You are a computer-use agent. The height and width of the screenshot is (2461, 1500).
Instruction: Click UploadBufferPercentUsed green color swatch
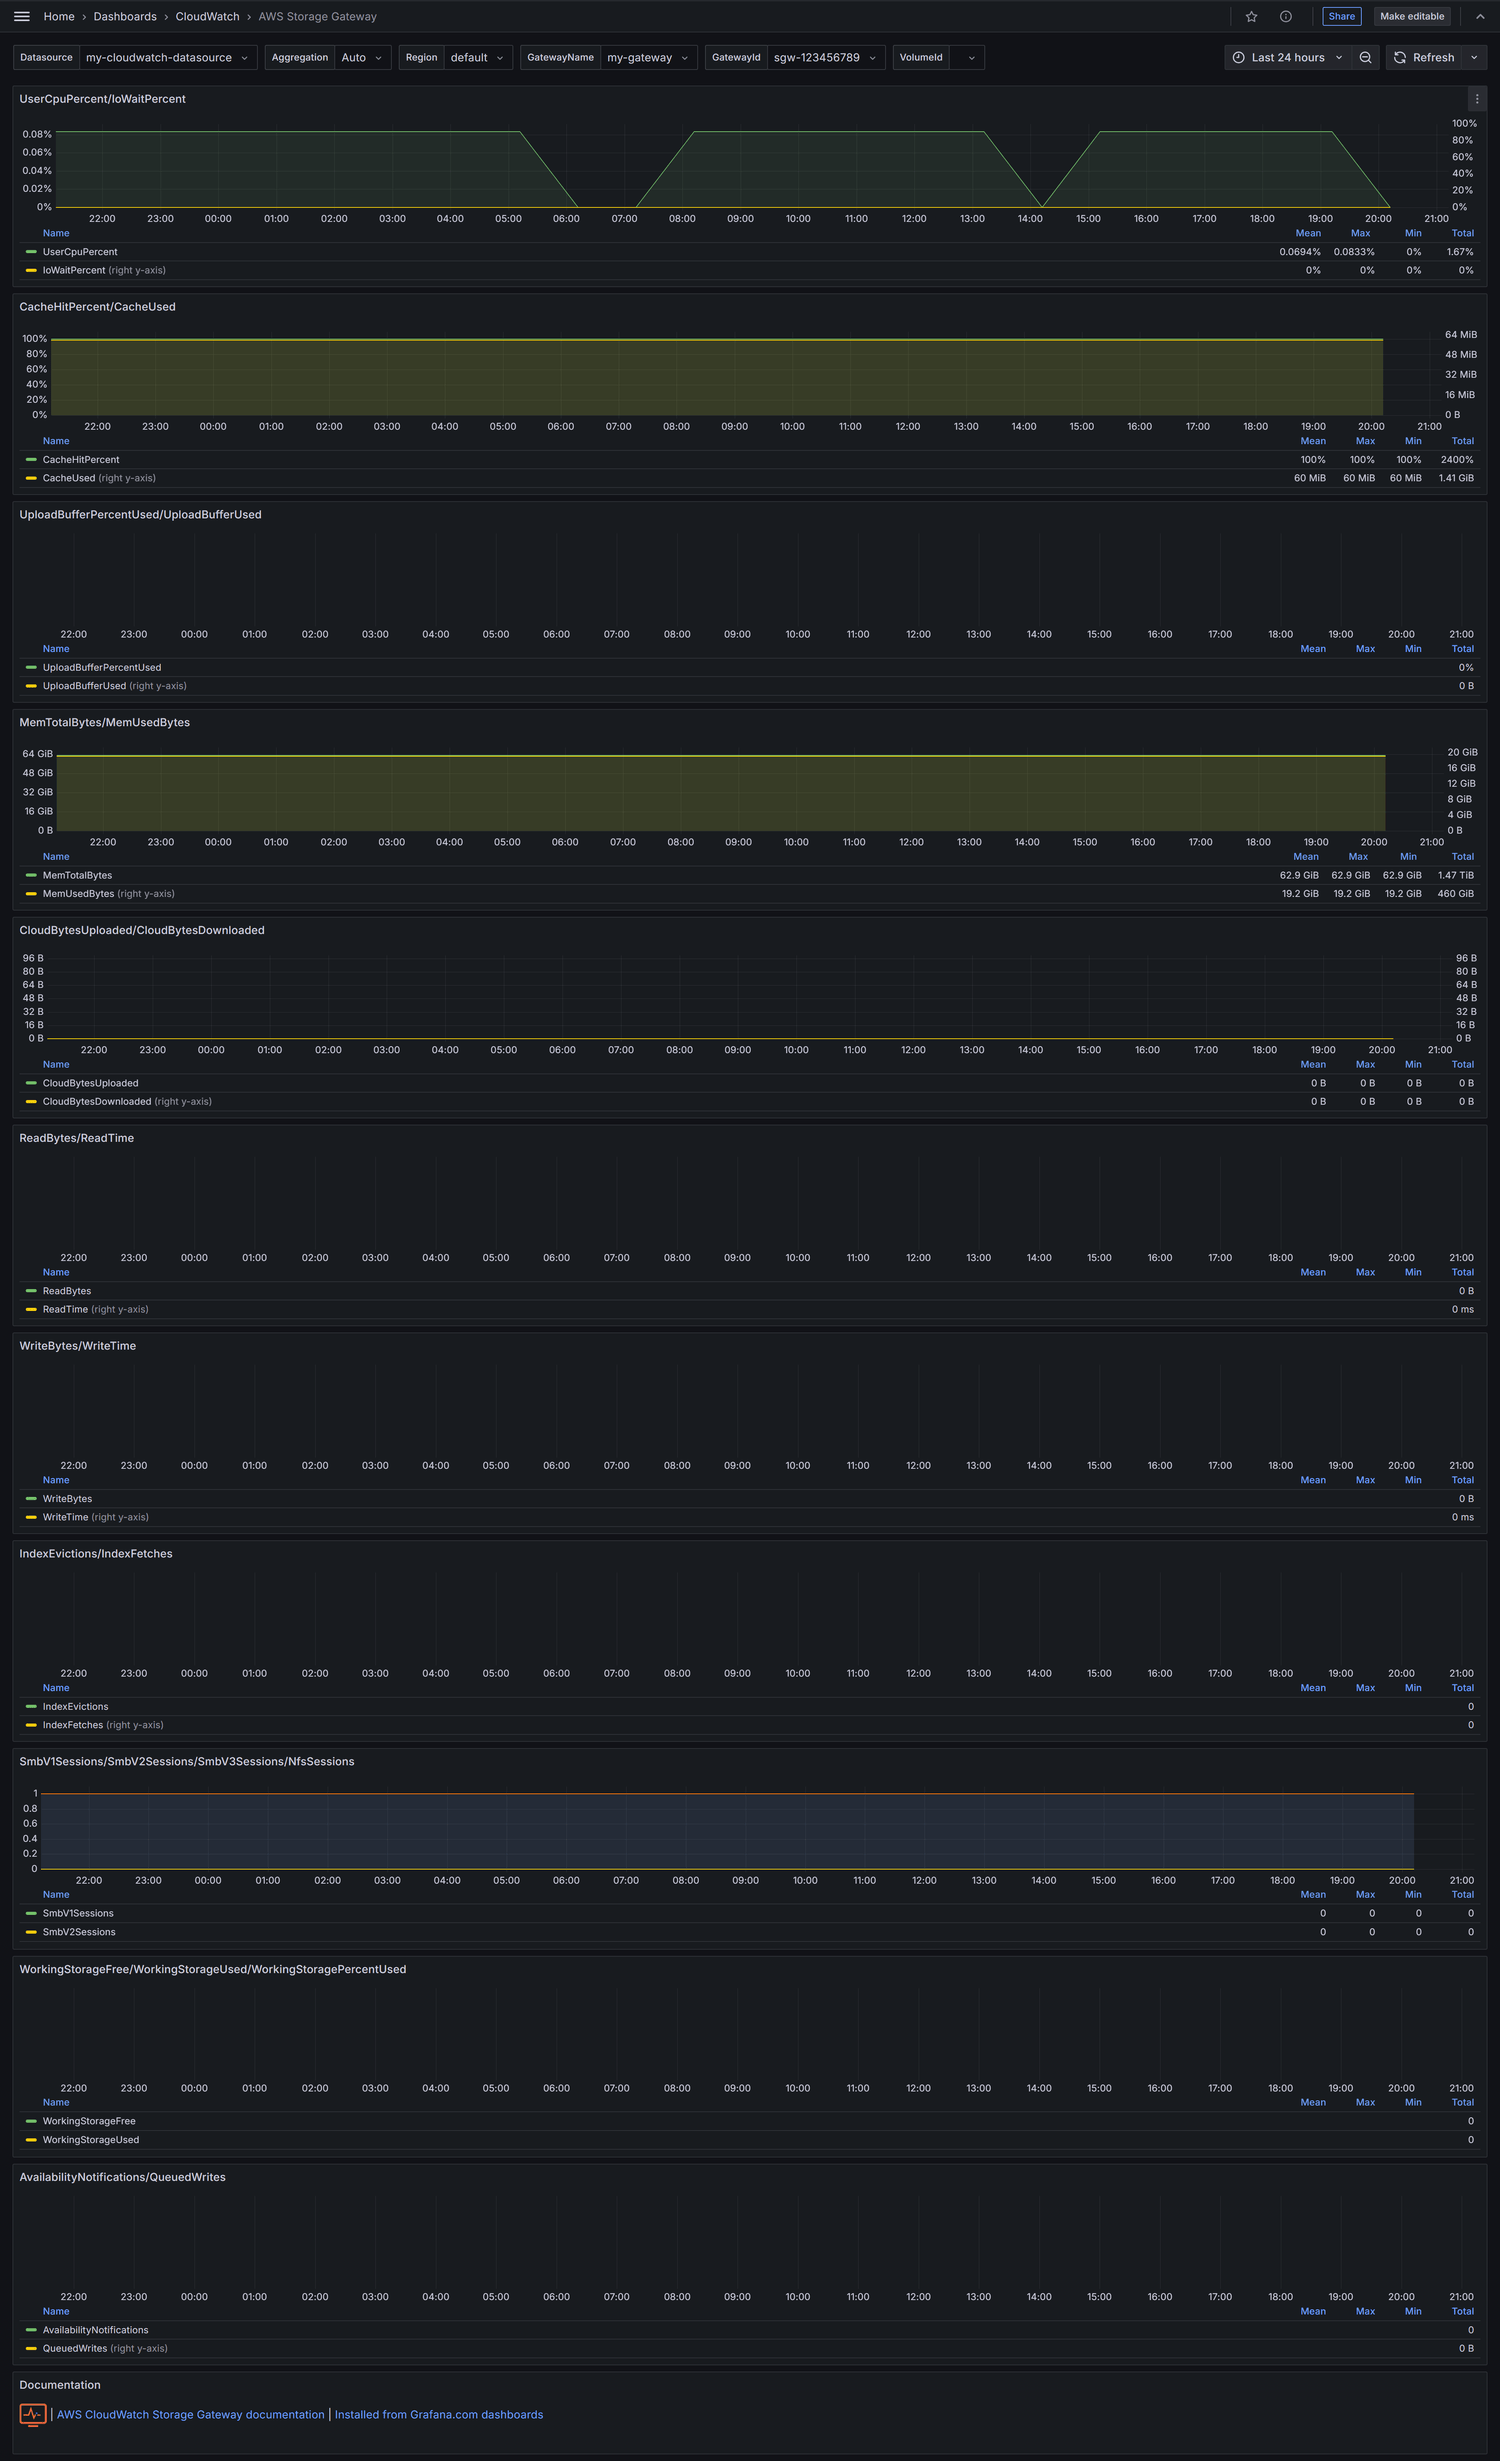(x=31, y=667)
